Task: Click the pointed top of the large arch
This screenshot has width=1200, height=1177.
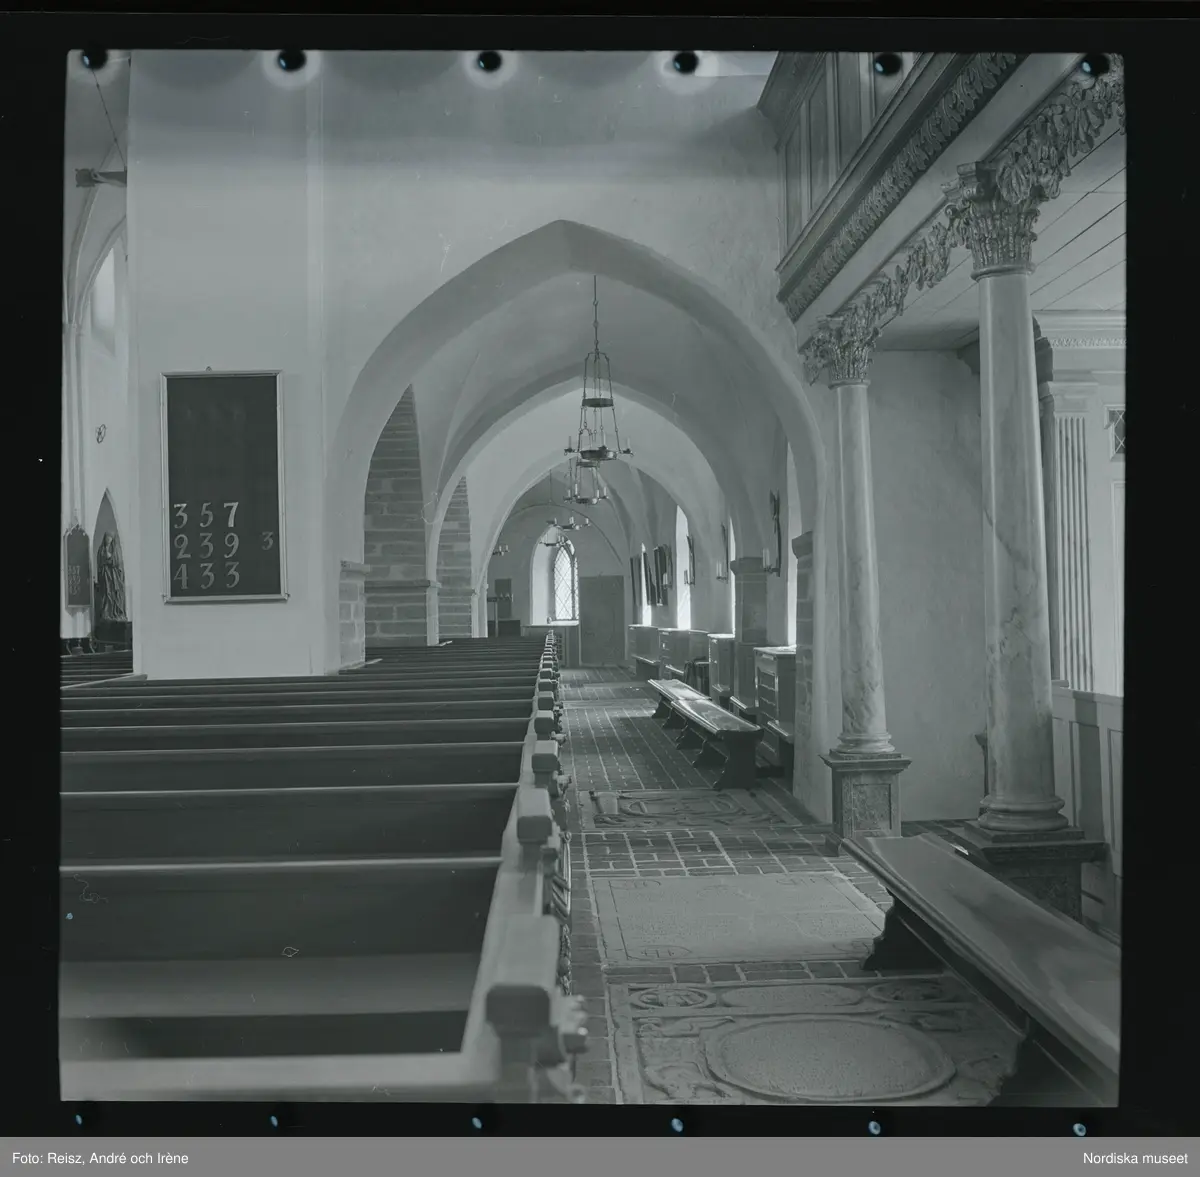Action: tap(565, 228)
